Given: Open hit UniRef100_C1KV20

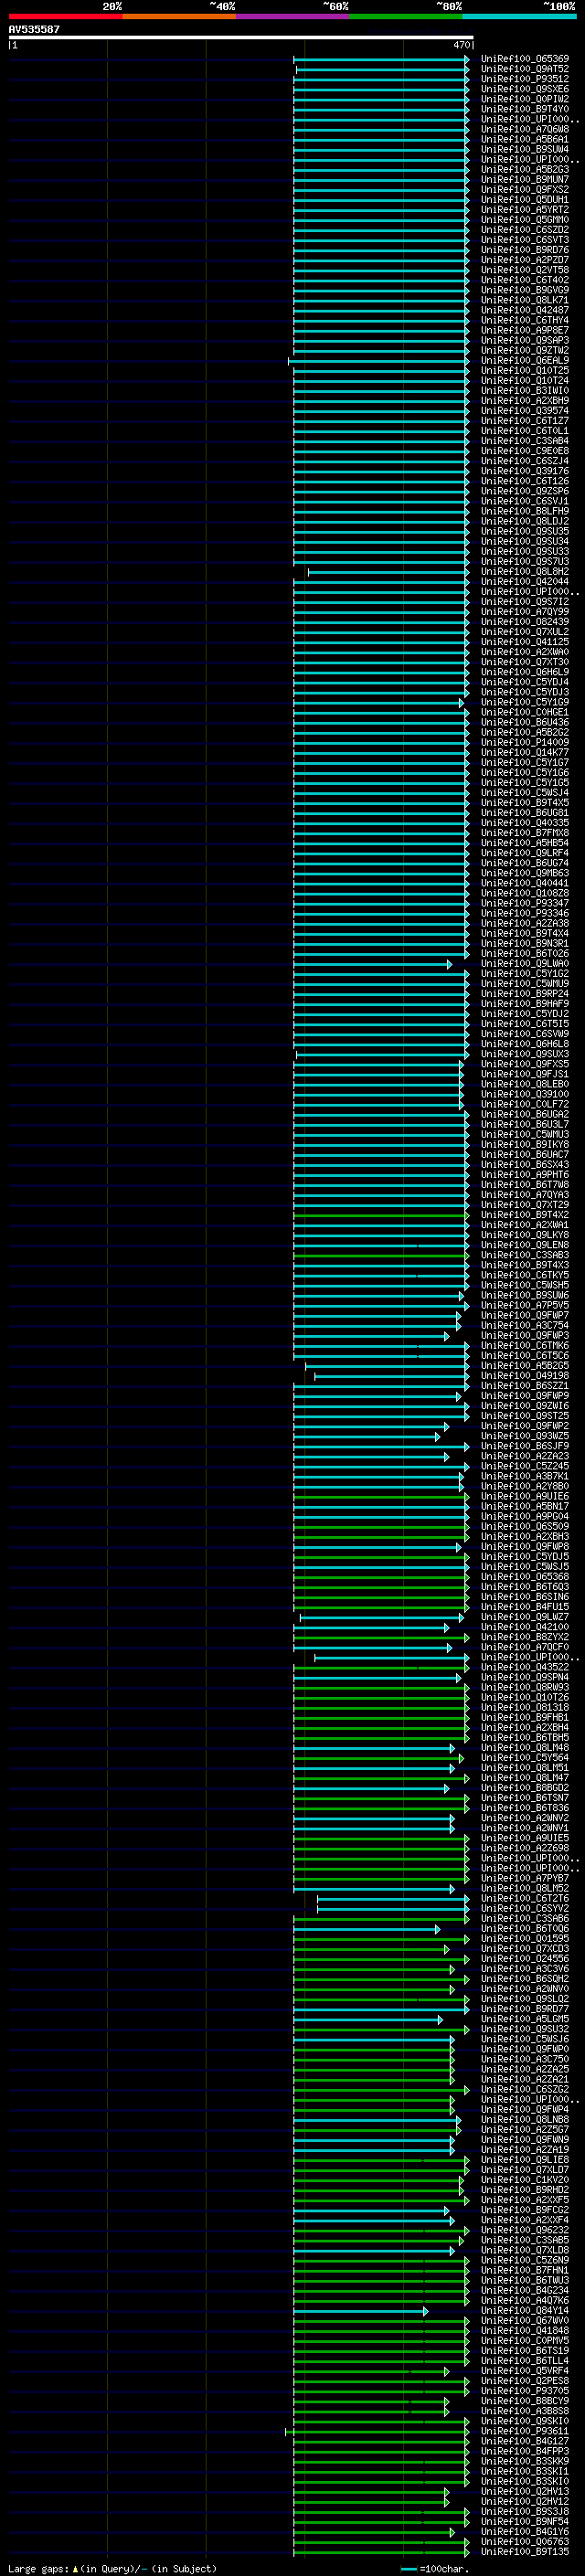Looking at the screenshot, I should (525, 2180).
